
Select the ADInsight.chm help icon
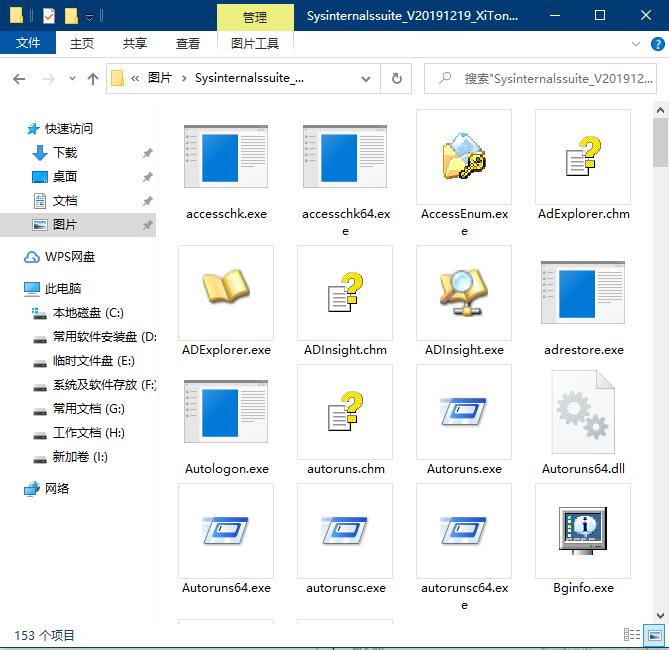point(345,292)
